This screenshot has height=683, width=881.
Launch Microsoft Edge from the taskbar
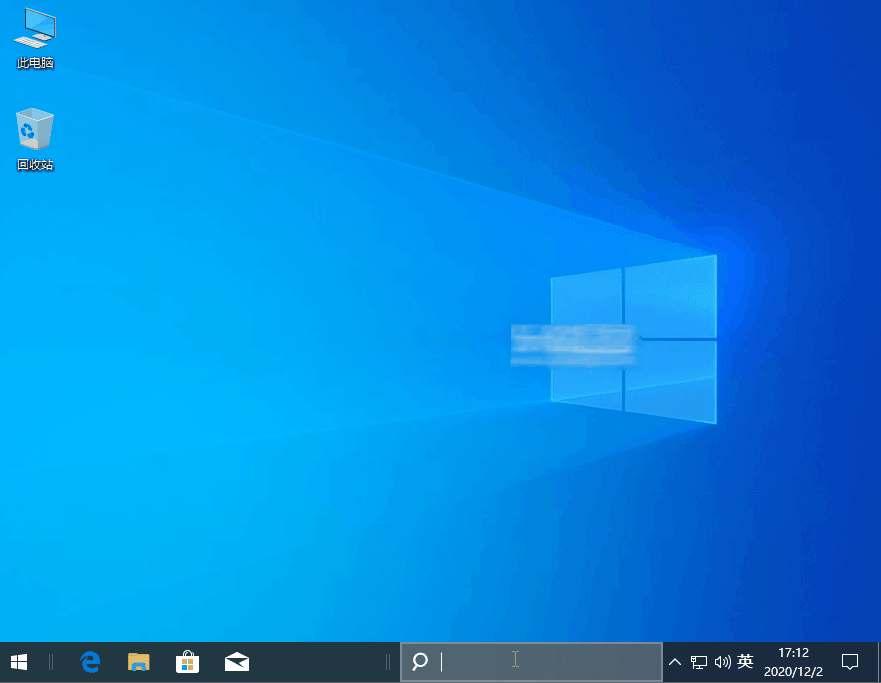tap(90, 662)
